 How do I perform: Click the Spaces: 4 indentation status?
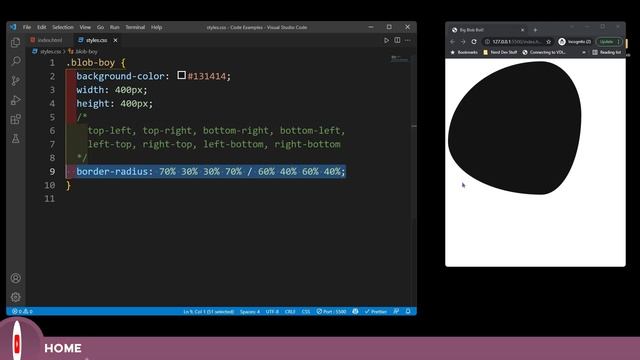pos(250,311)
